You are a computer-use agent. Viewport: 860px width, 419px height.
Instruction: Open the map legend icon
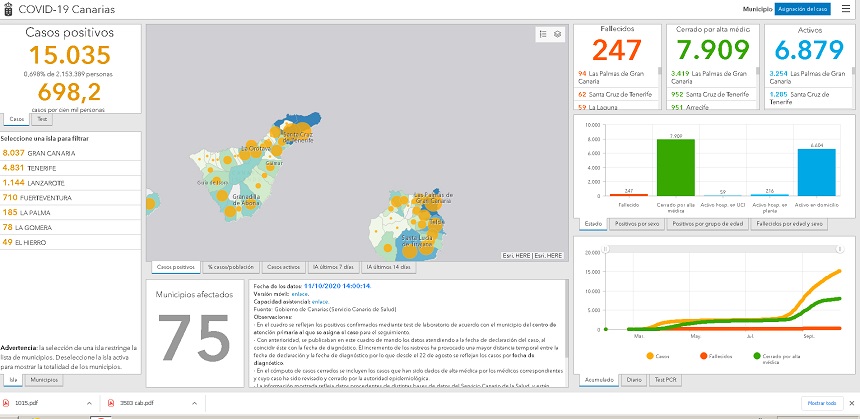tap(542, 34)
